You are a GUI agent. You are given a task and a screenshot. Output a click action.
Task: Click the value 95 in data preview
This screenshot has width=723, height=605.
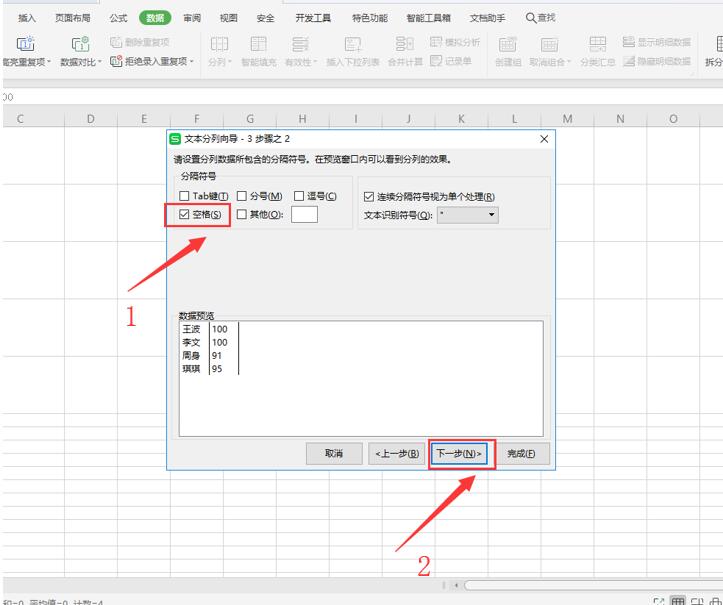coord(217,369)
